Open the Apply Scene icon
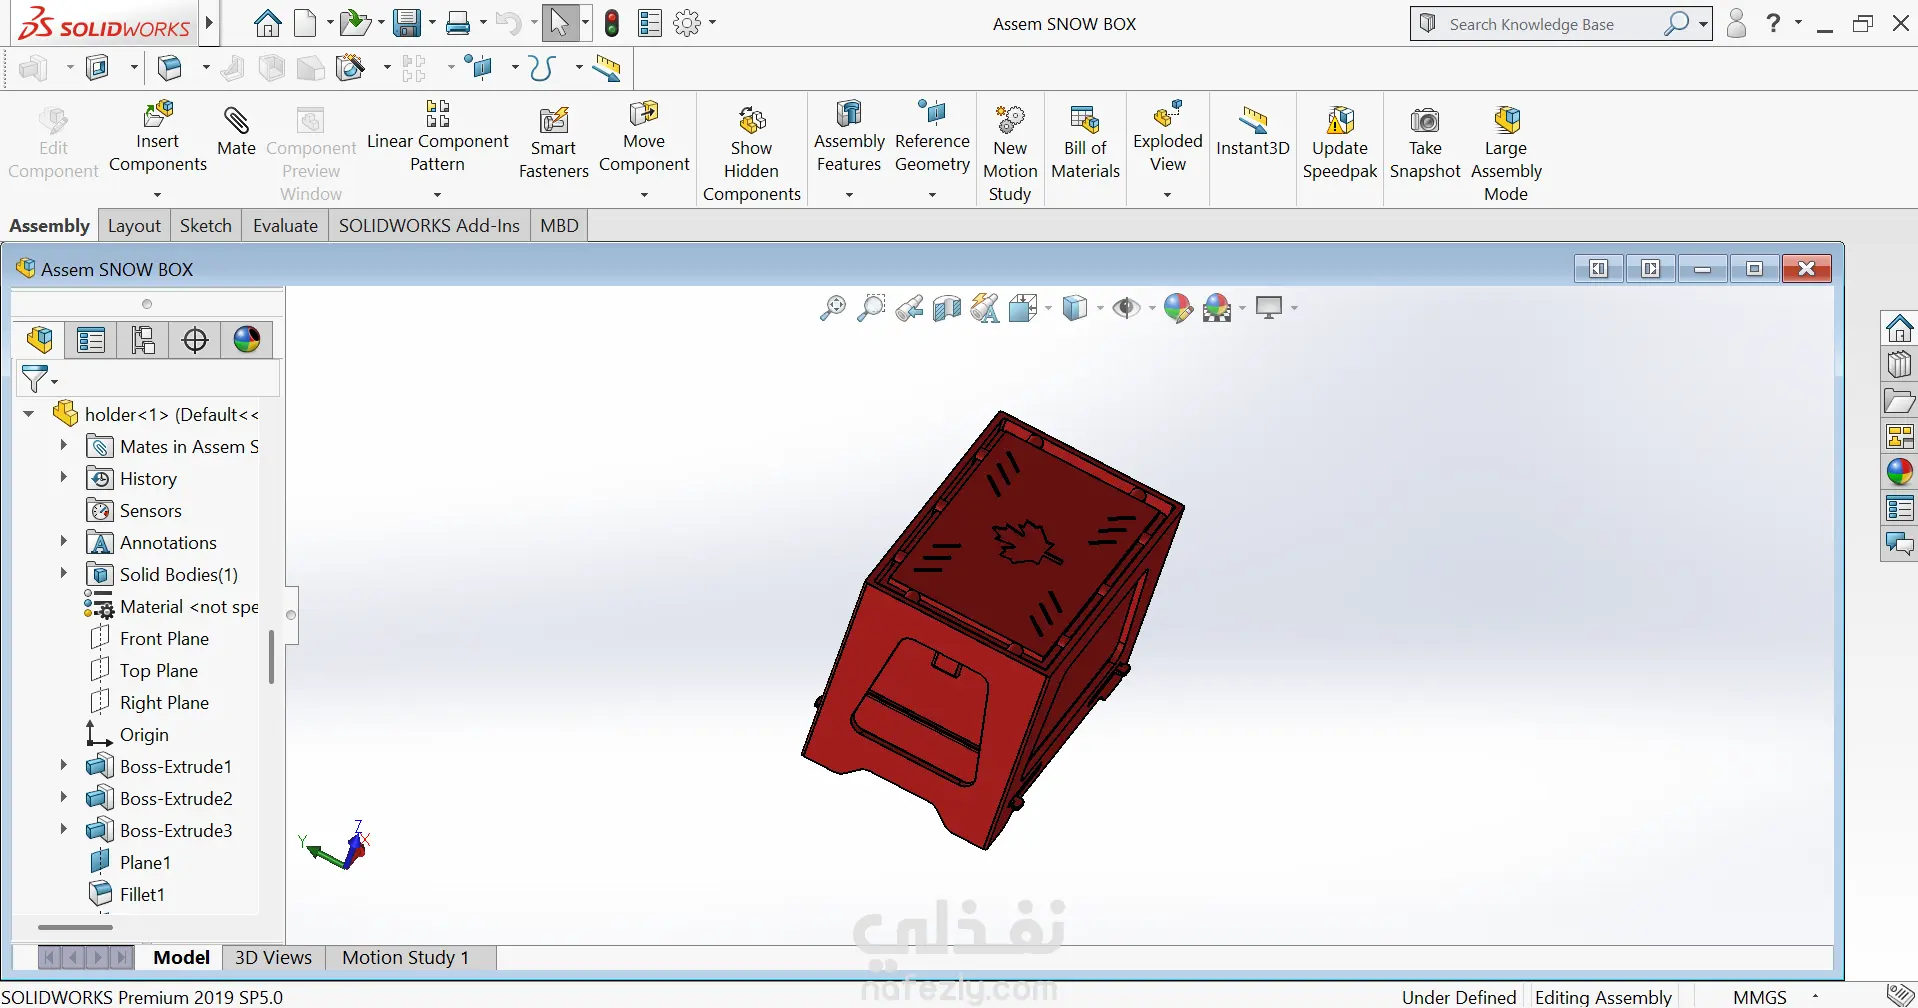Screen dimensions: 1918x1008 pyautogui.click(x=1217, y=308)
